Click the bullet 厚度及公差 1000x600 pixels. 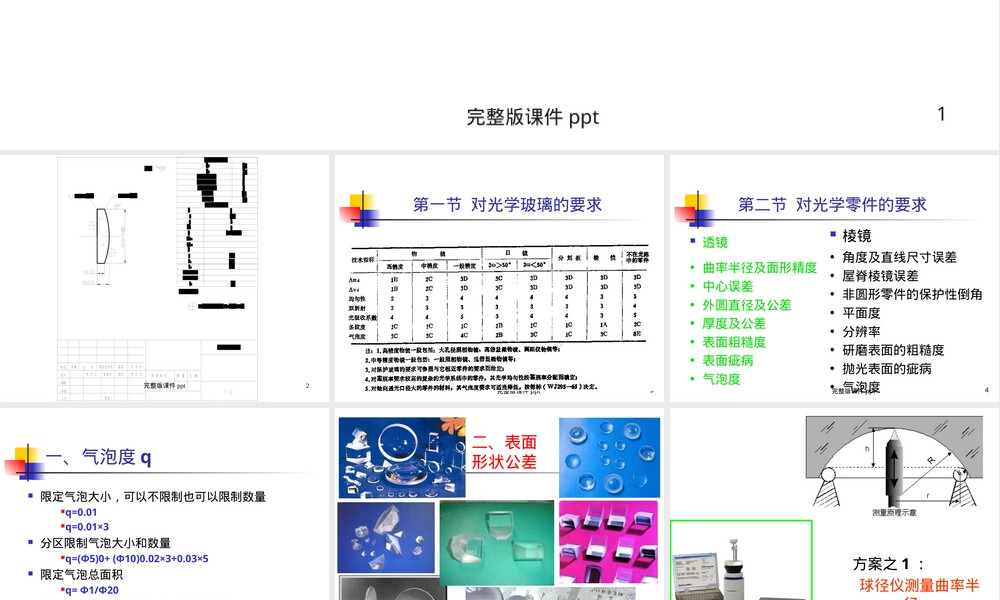(734, 323)
